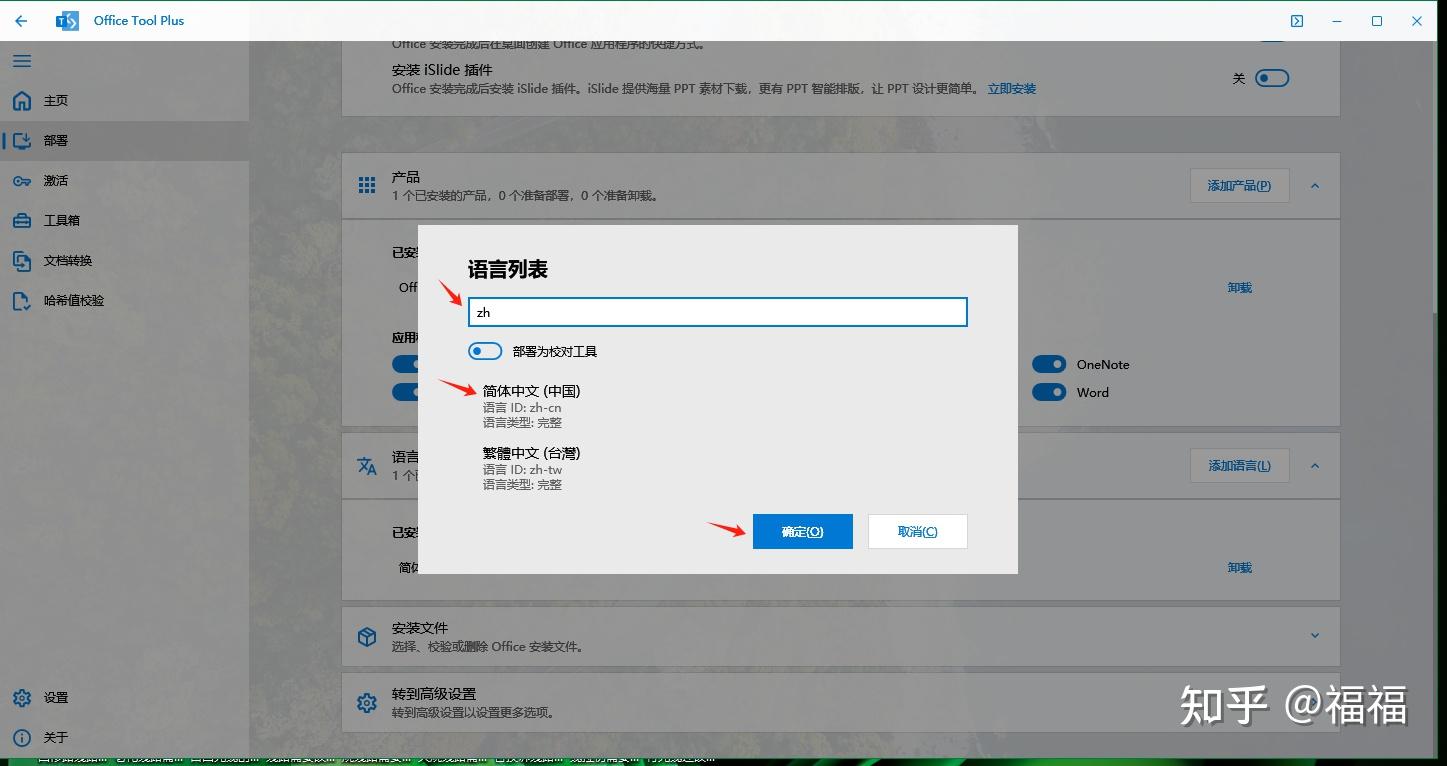Screen dimensions: 1447x766
Task: Click 卸载 link for installed language
Action: [1240, 568]
